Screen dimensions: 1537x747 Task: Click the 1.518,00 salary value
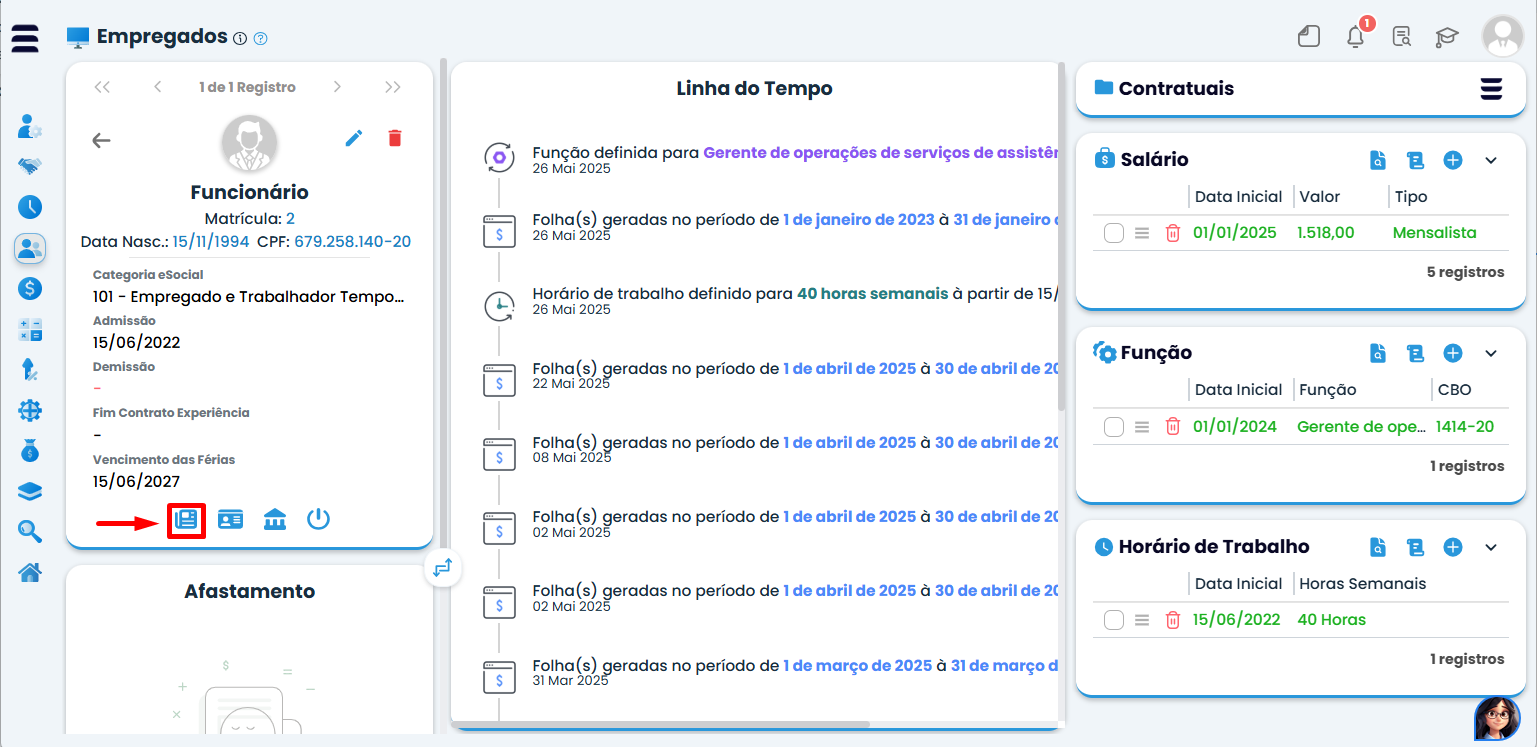point(1326,232)
